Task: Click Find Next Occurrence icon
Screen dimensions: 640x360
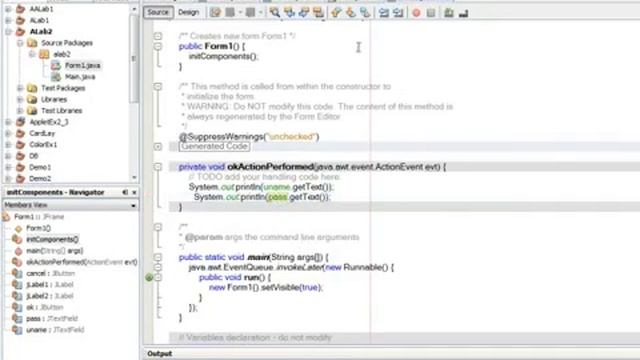Action: (304, 13)
